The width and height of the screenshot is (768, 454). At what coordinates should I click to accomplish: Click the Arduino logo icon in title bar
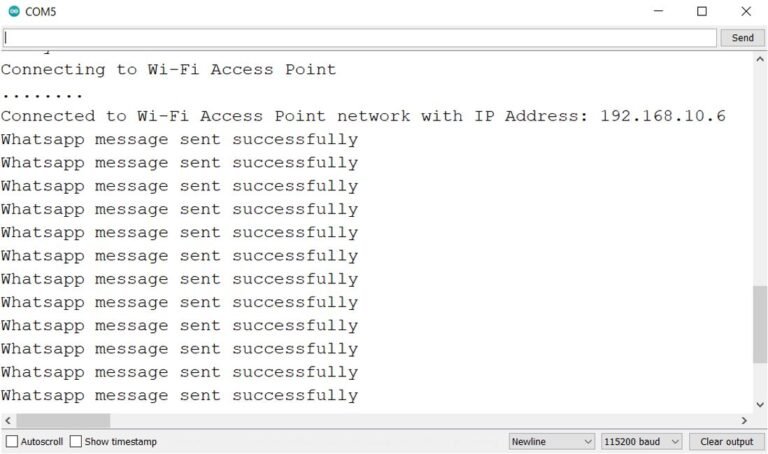pos(14,11)
